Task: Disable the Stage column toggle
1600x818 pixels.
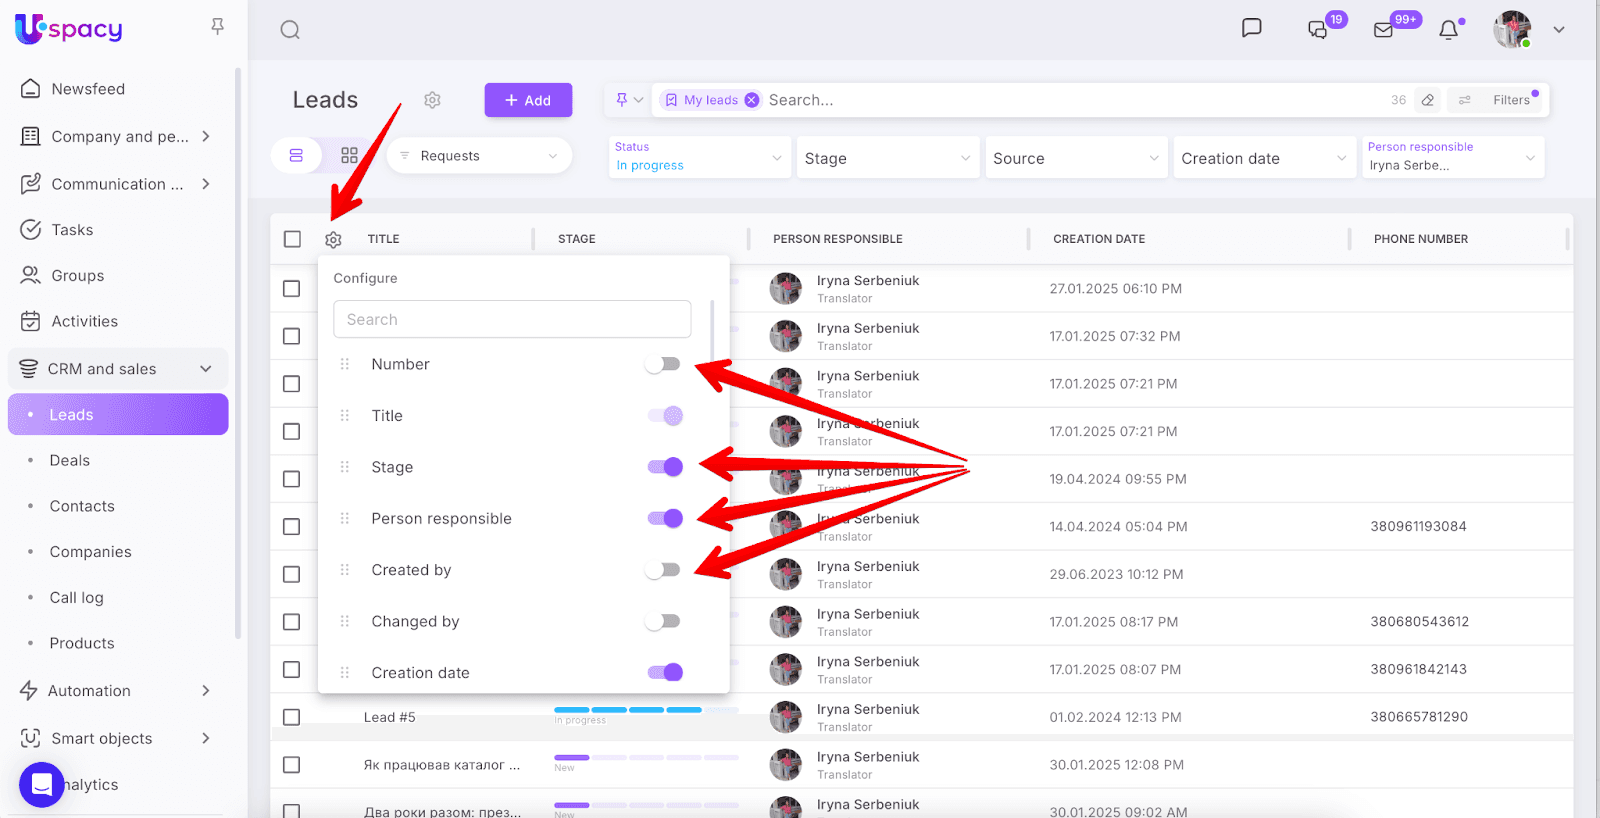Action: pos(665,467)
